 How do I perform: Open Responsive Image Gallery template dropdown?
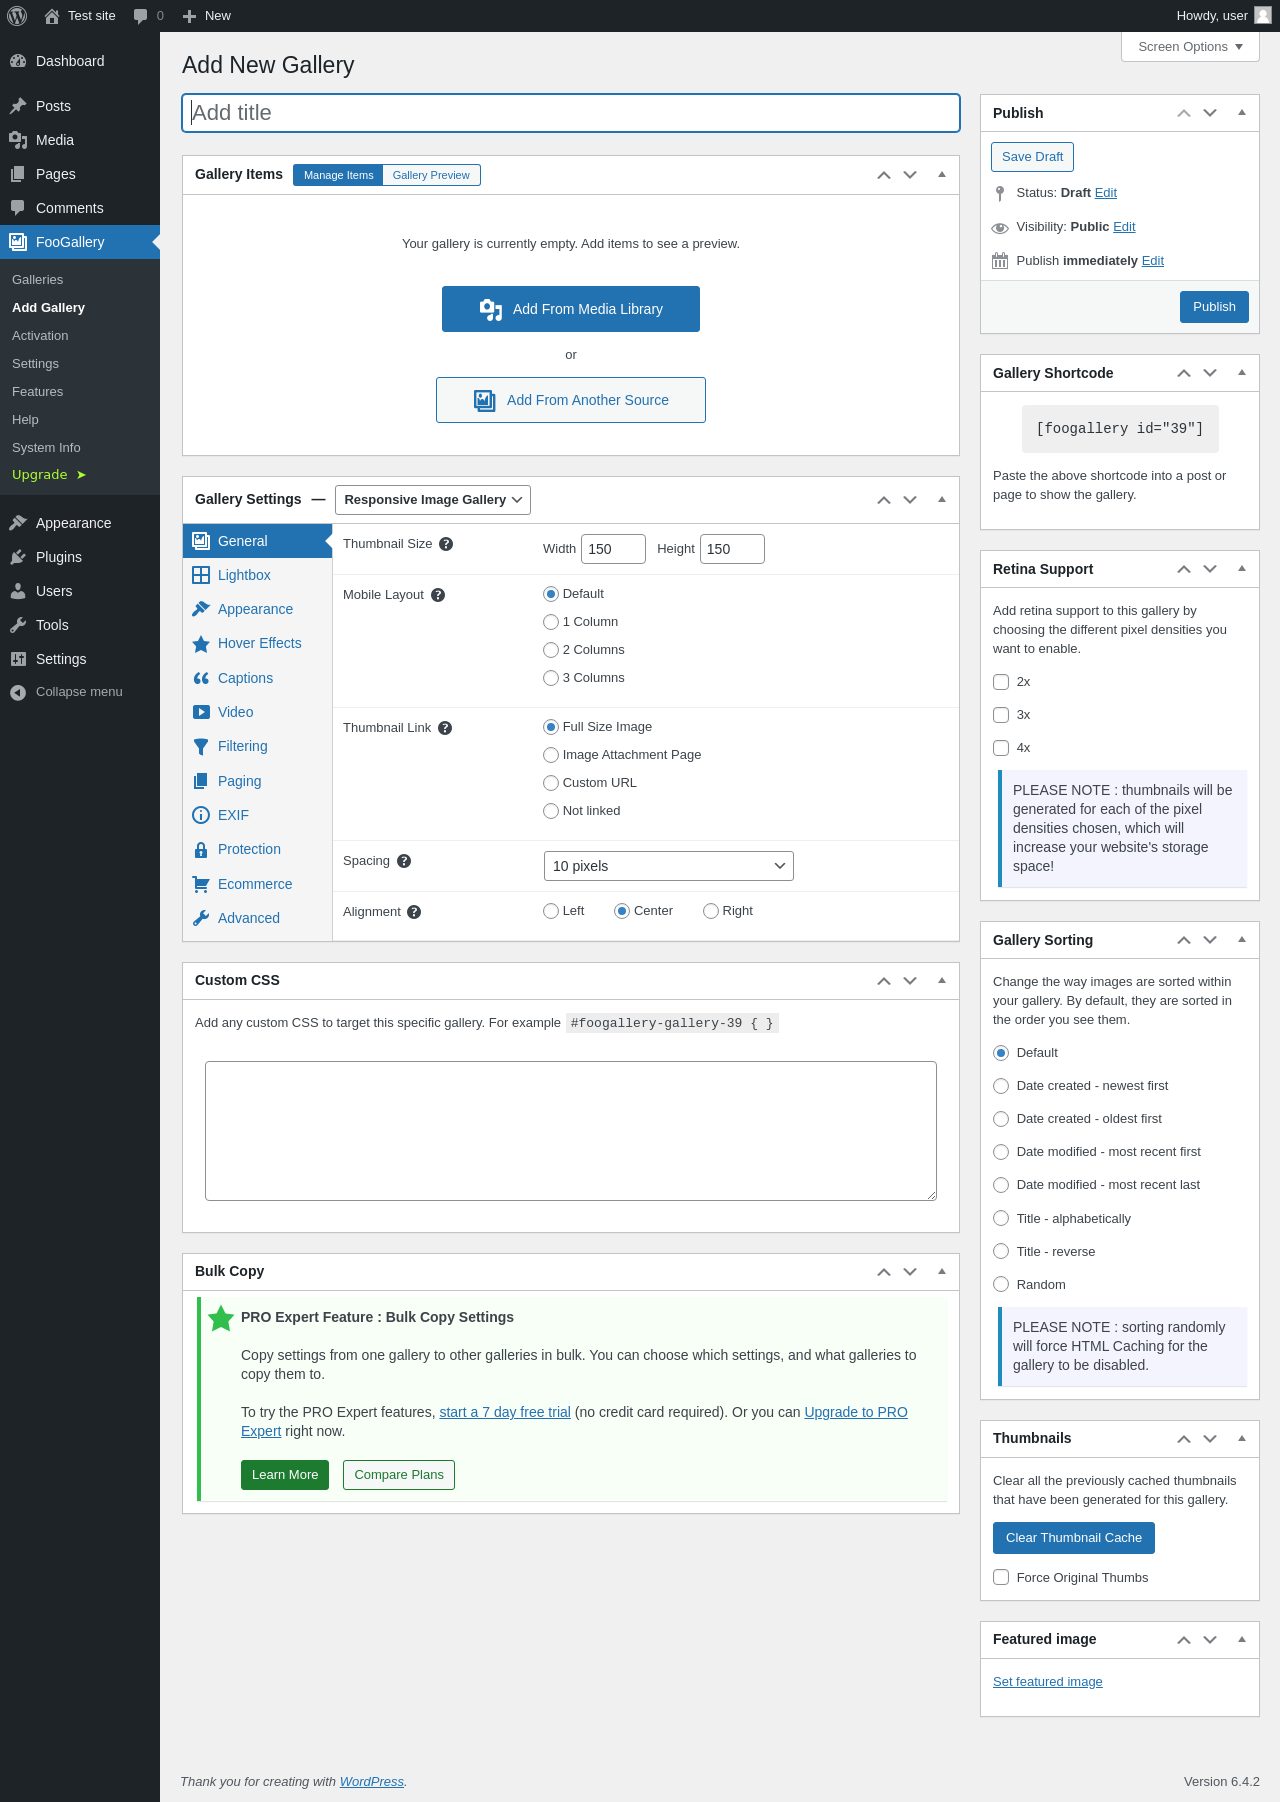pyautogui.click(x=433, y=500)
